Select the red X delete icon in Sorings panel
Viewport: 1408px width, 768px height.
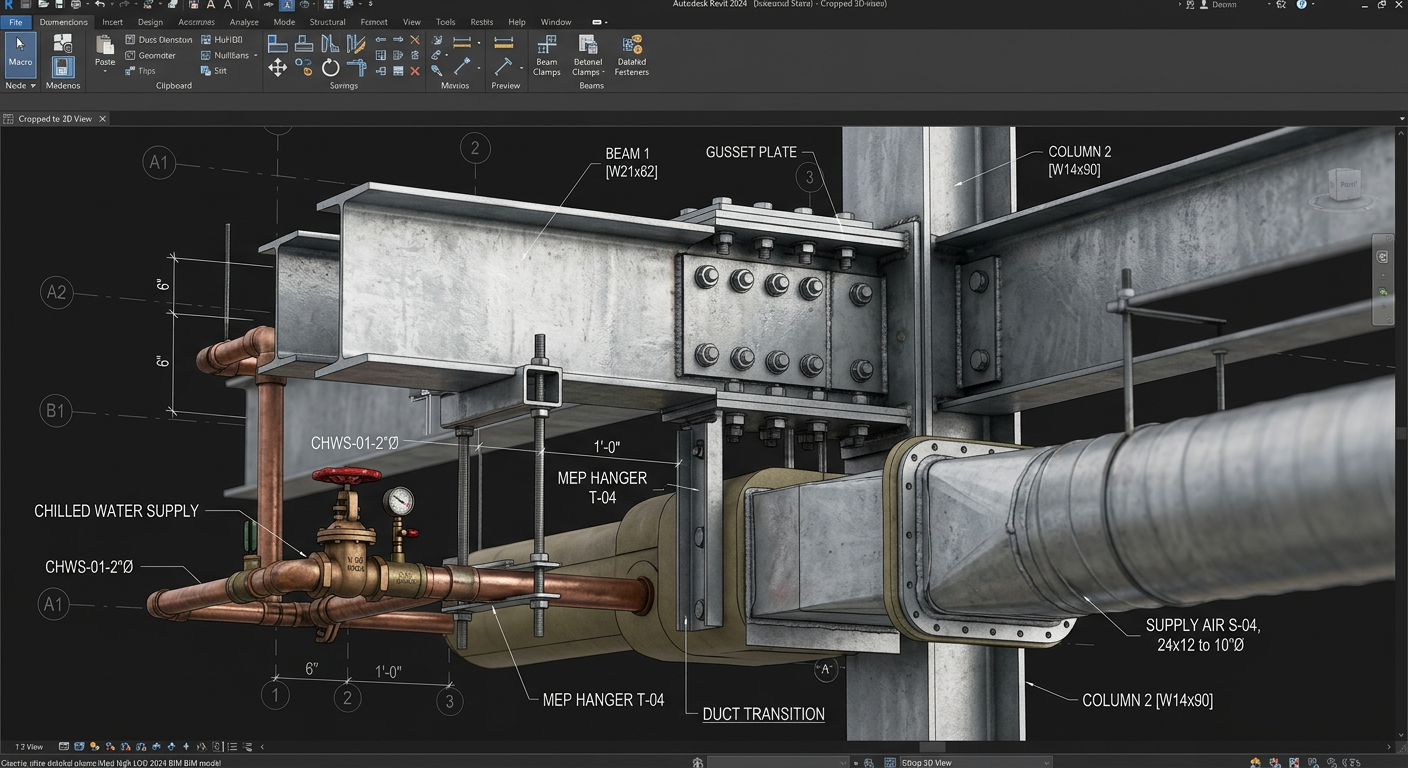point(414,71)
